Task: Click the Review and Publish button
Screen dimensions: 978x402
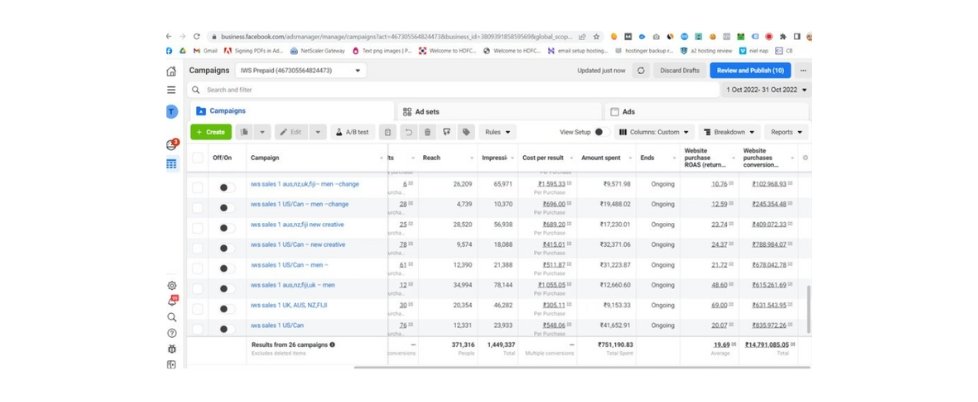Action: point(749,70)
